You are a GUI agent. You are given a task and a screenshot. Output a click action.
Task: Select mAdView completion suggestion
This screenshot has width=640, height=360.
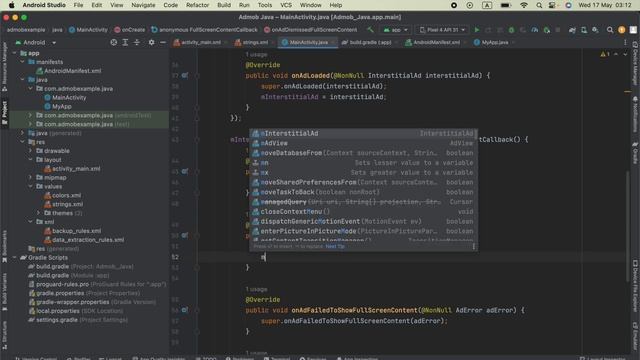click(363, 143)
